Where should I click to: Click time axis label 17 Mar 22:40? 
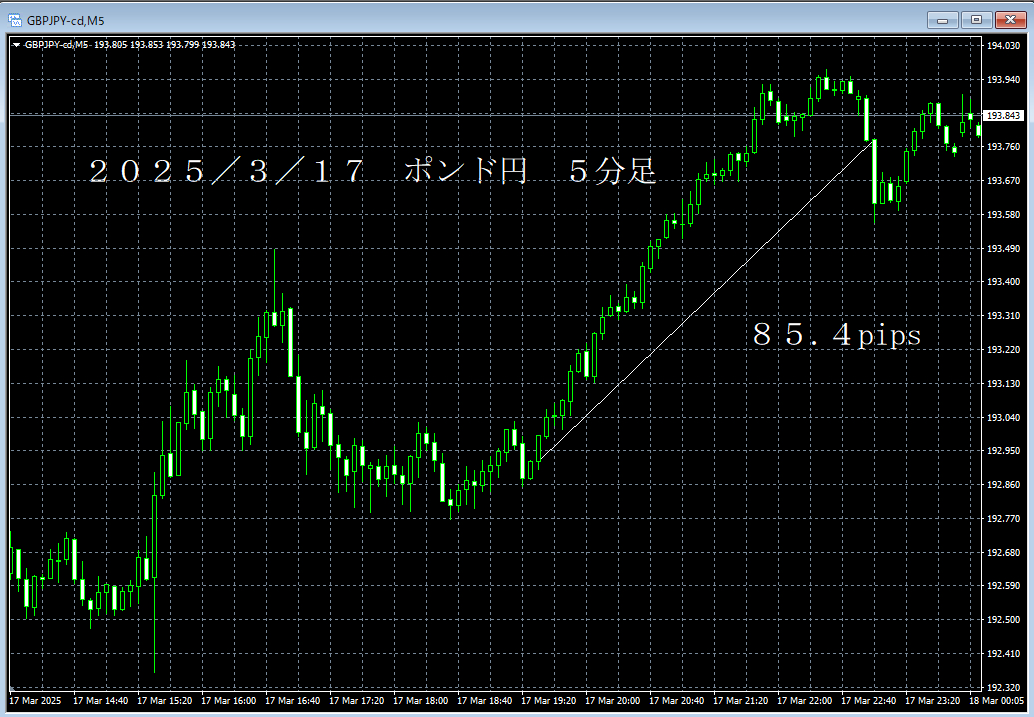point(868,701)
